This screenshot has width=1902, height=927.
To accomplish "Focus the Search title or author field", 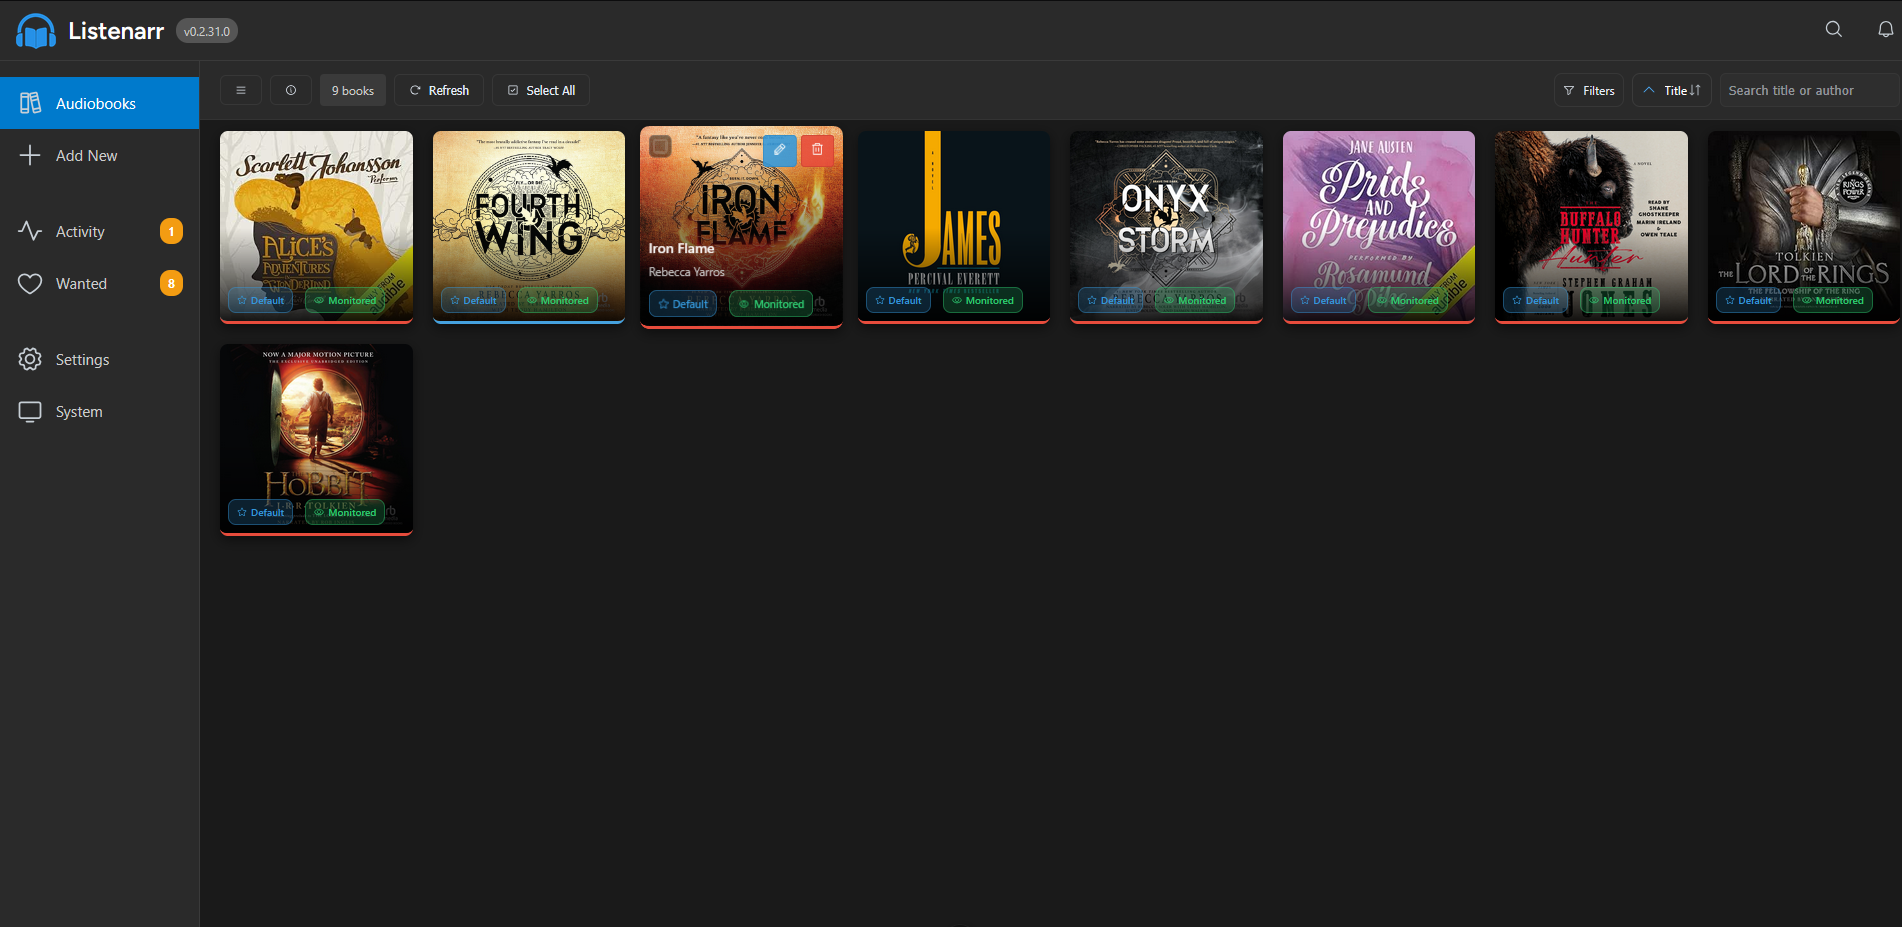I will click(1811, 90).
